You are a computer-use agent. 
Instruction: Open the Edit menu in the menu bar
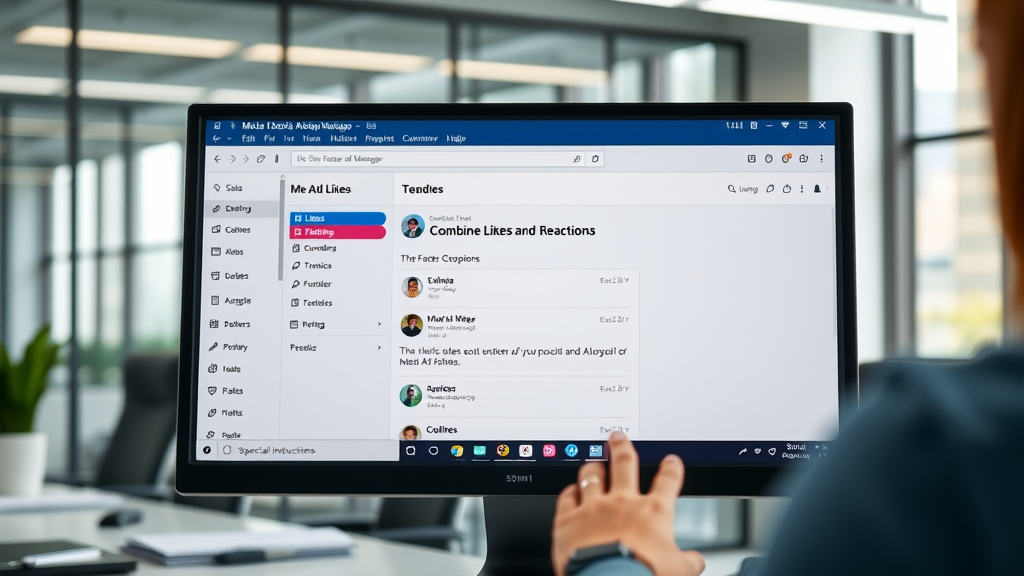[x=248, y=138]
